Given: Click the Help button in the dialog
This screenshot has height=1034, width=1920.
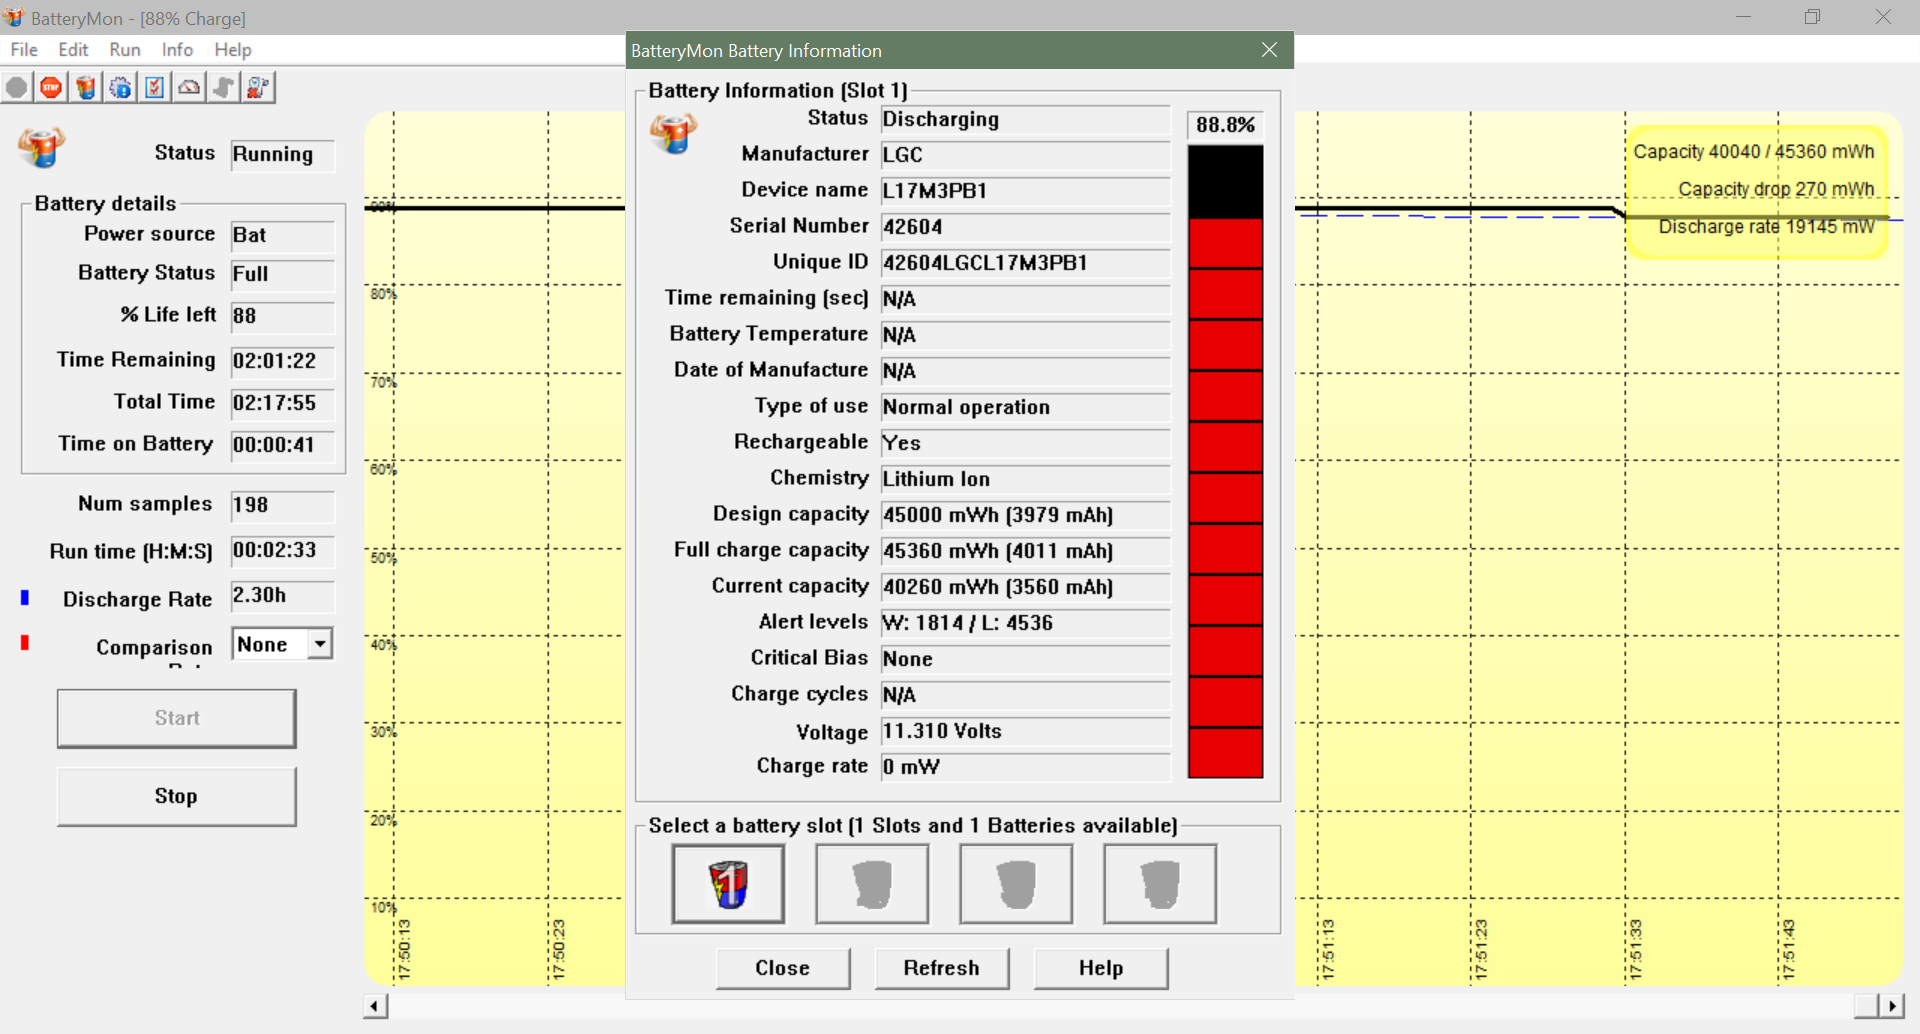Looking at the screenshot, I should tap(1101, 968).
